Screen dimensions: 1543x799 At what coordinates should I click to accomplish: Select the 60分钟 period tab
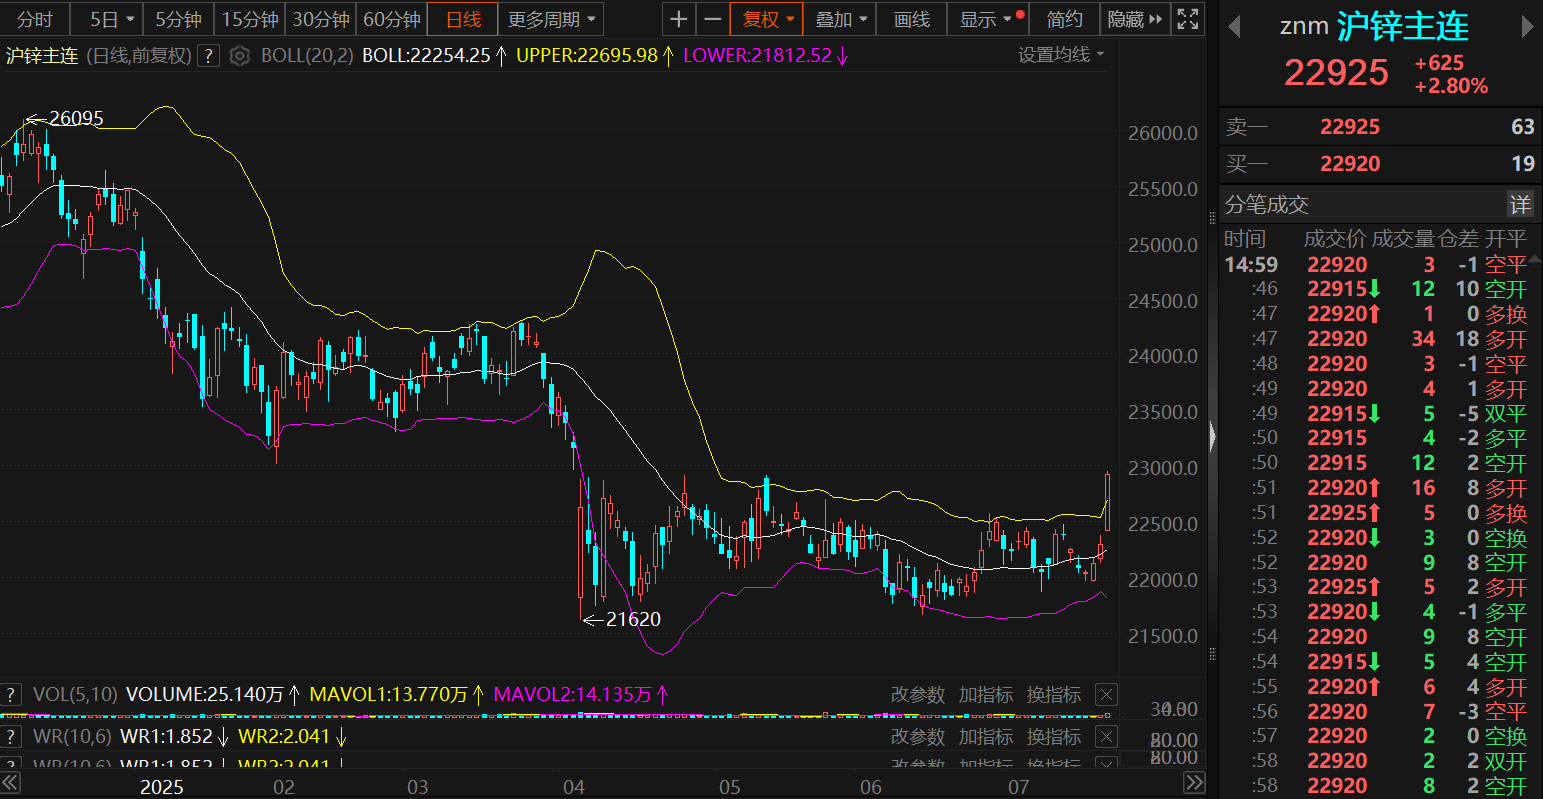(391, 19)
